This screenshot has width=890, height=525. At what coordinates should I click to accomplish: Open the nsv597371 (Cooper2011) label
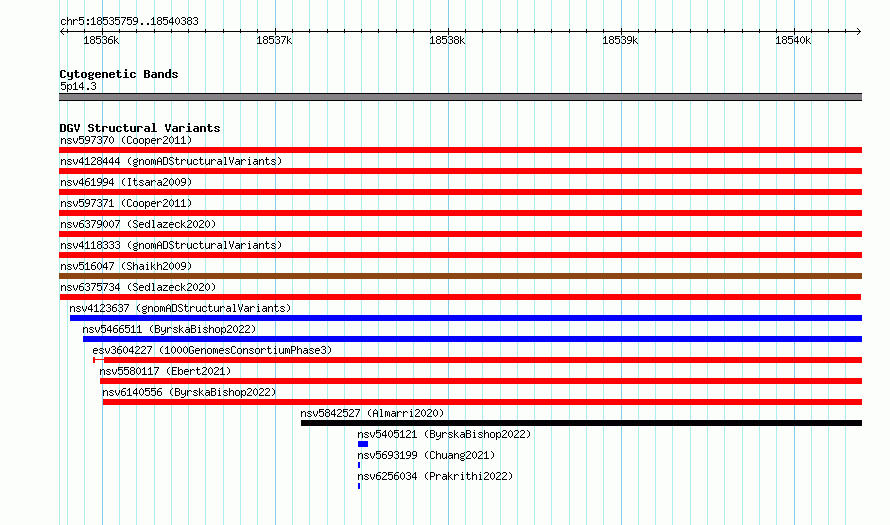[126, 203]
